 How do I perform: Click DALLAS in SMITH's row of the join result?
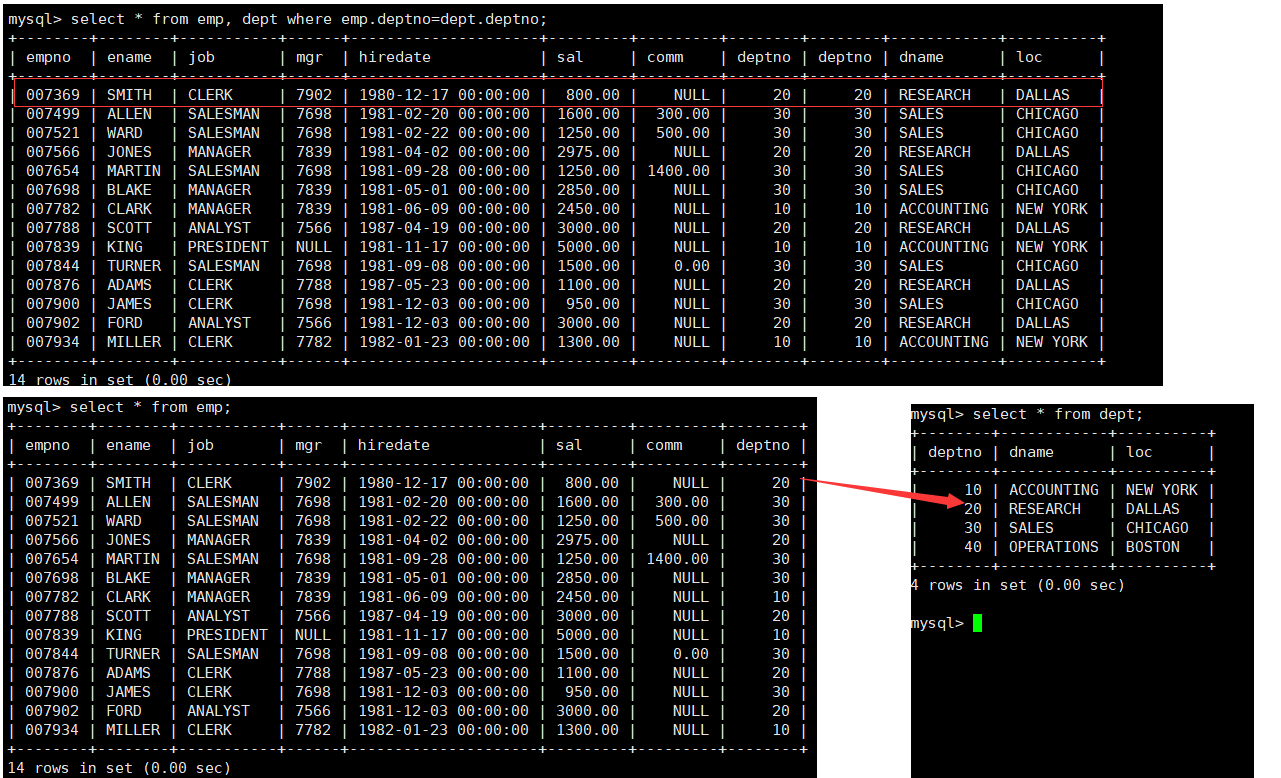pyautogui.click(x=1042, y=95)
